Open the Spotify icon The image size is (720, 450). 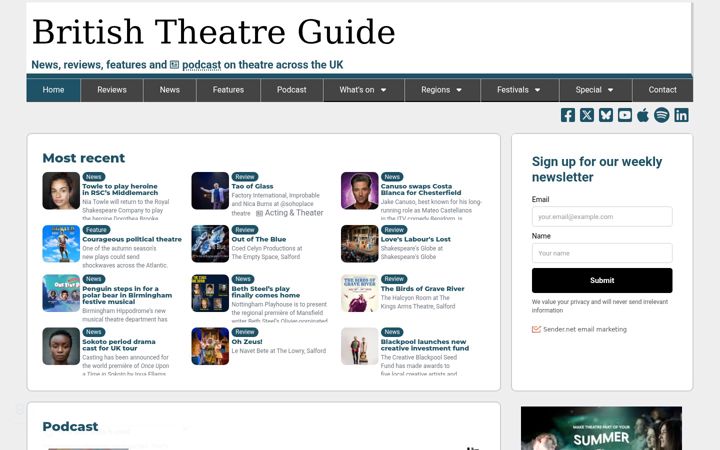(x=662, y=115)
